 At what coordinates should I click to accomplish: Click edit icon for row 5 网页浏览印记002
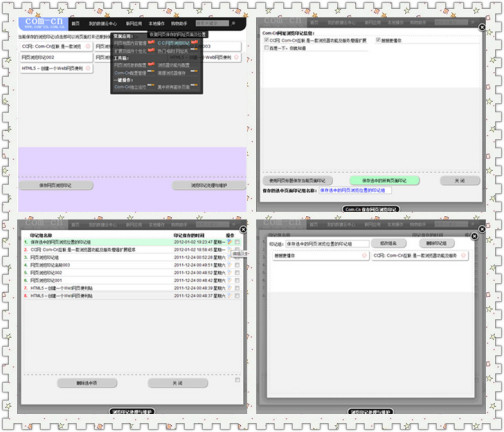230,273
